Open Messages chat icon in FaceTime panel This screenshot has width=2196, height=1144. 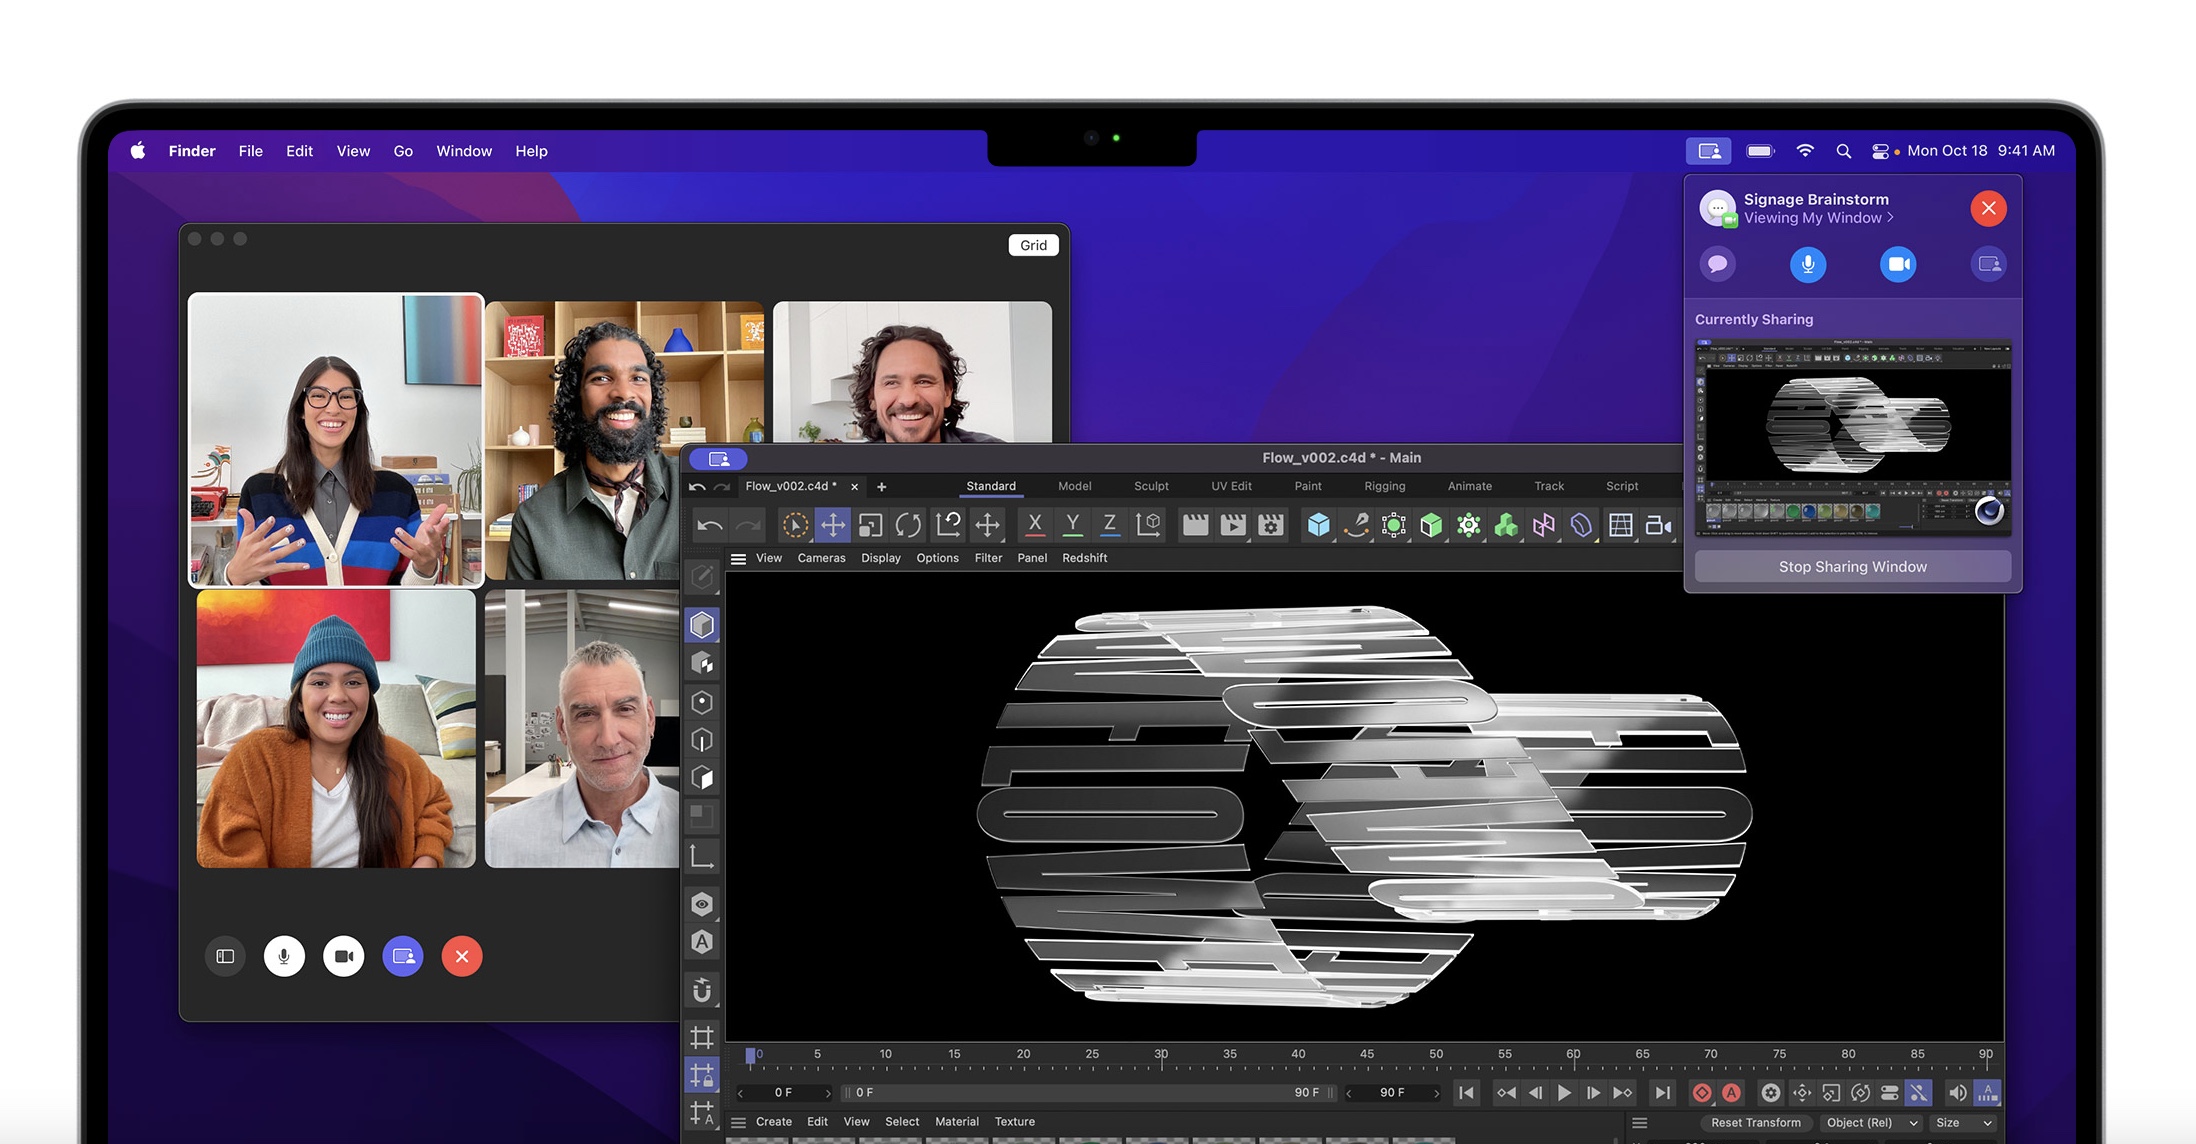[1717, 264]
